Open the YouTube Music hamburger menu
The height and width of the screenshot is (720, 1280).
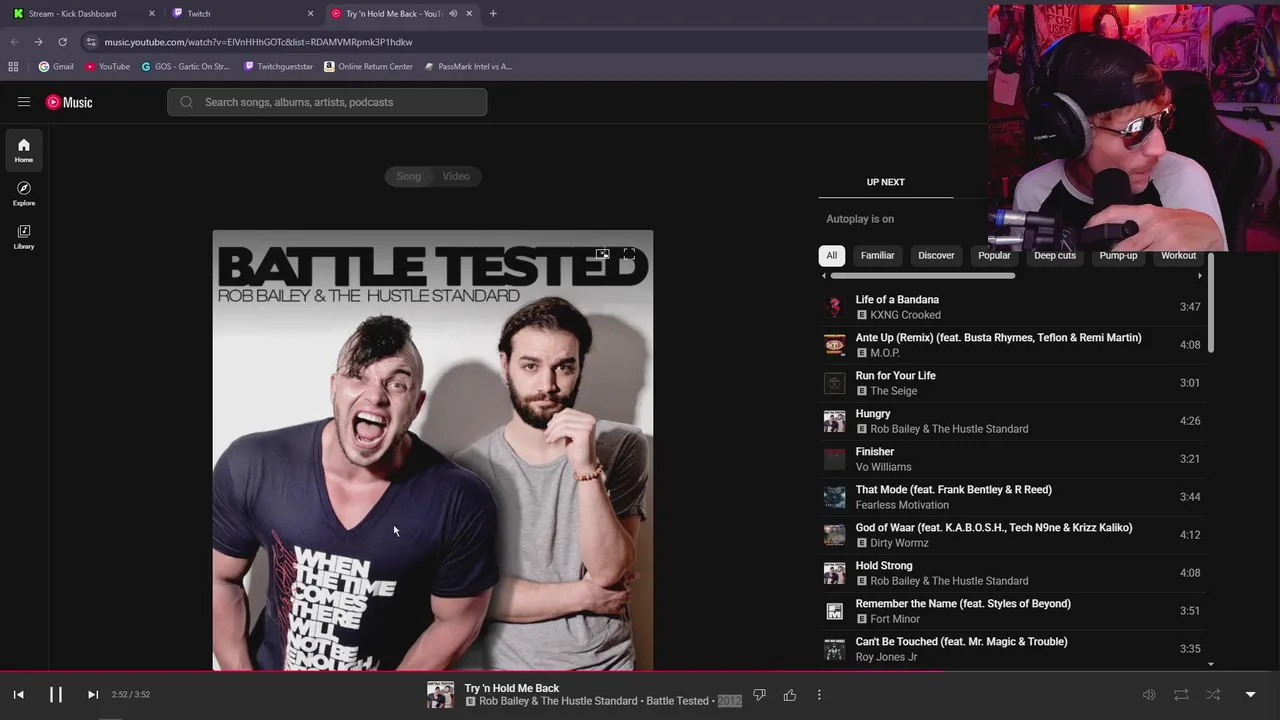tap(24, 102)
